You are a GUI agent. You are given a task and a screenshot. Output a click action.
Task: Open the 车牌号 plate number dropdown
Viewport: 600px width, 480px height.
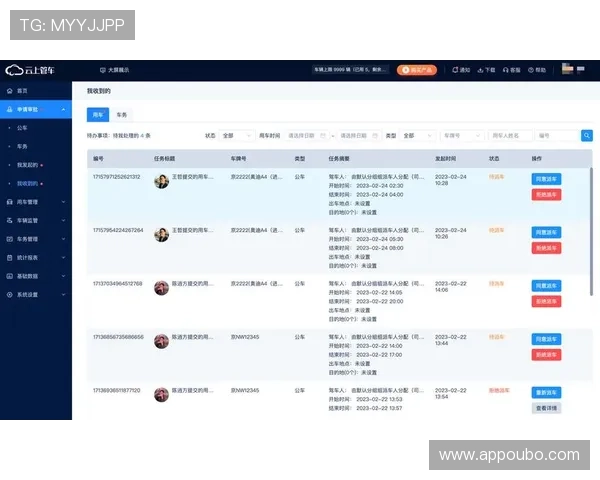click(x=462, y=136)
